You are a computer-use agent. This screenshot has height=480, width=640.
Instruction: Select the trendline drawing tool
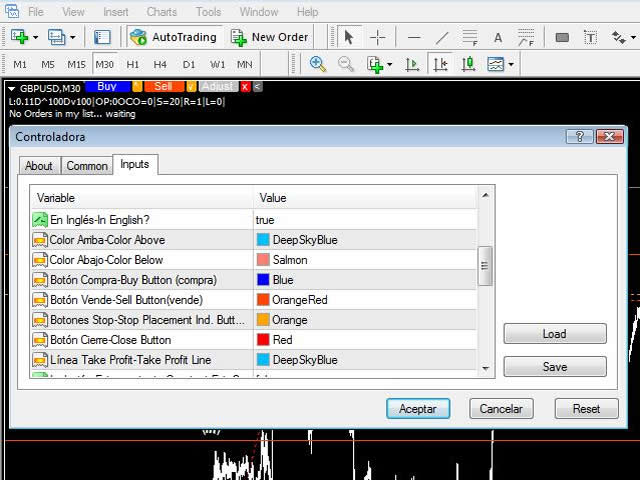442,38
